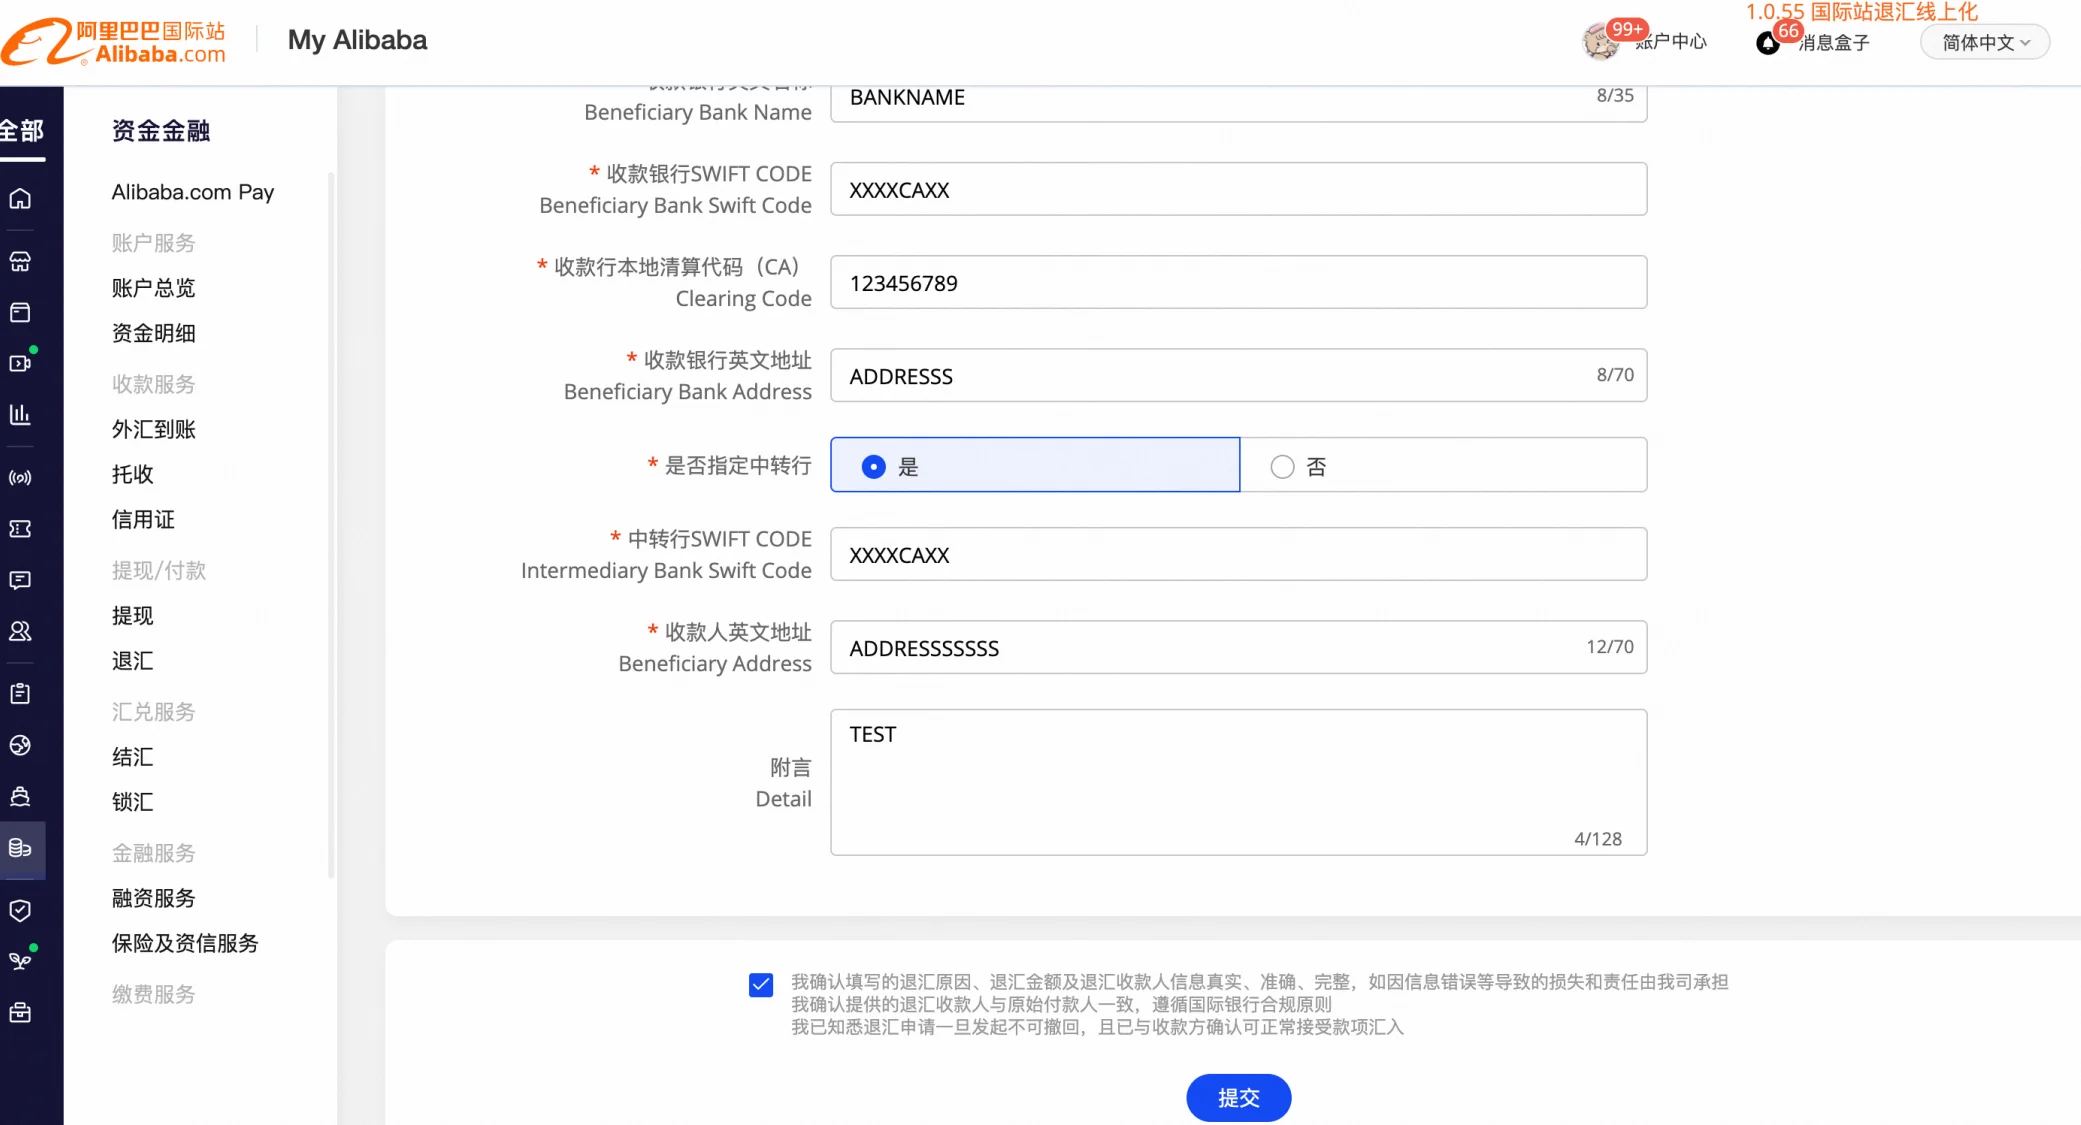
Task: Open the store icon in the sidebar
Action: [20, 261]
